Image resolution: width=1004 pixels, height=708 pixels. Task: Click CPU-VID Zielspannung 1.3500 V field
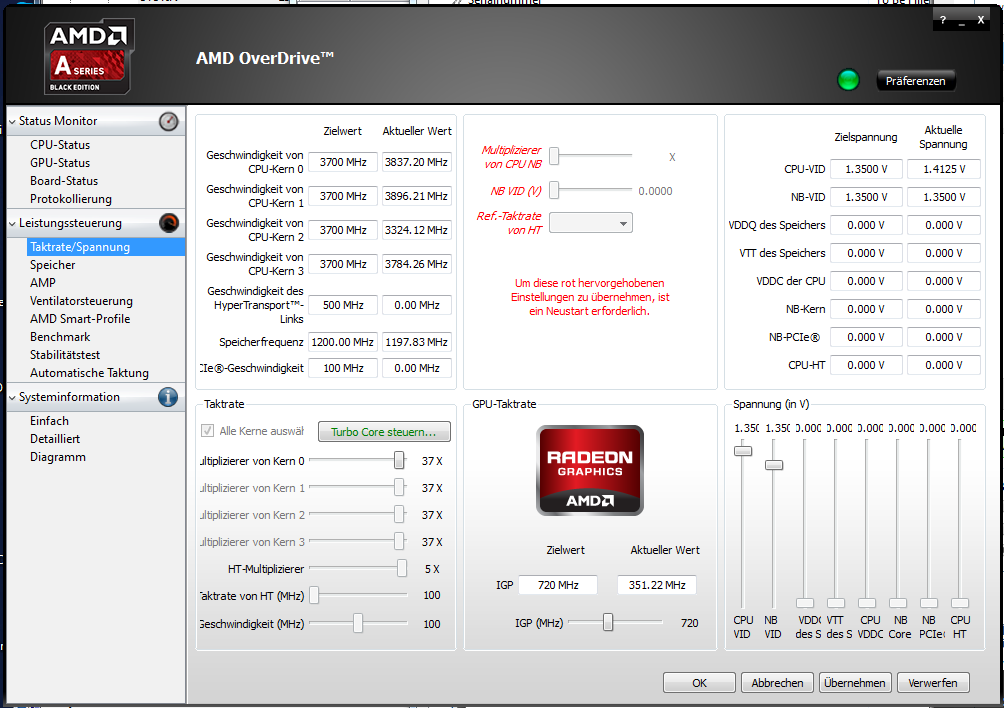pos(866,169)
